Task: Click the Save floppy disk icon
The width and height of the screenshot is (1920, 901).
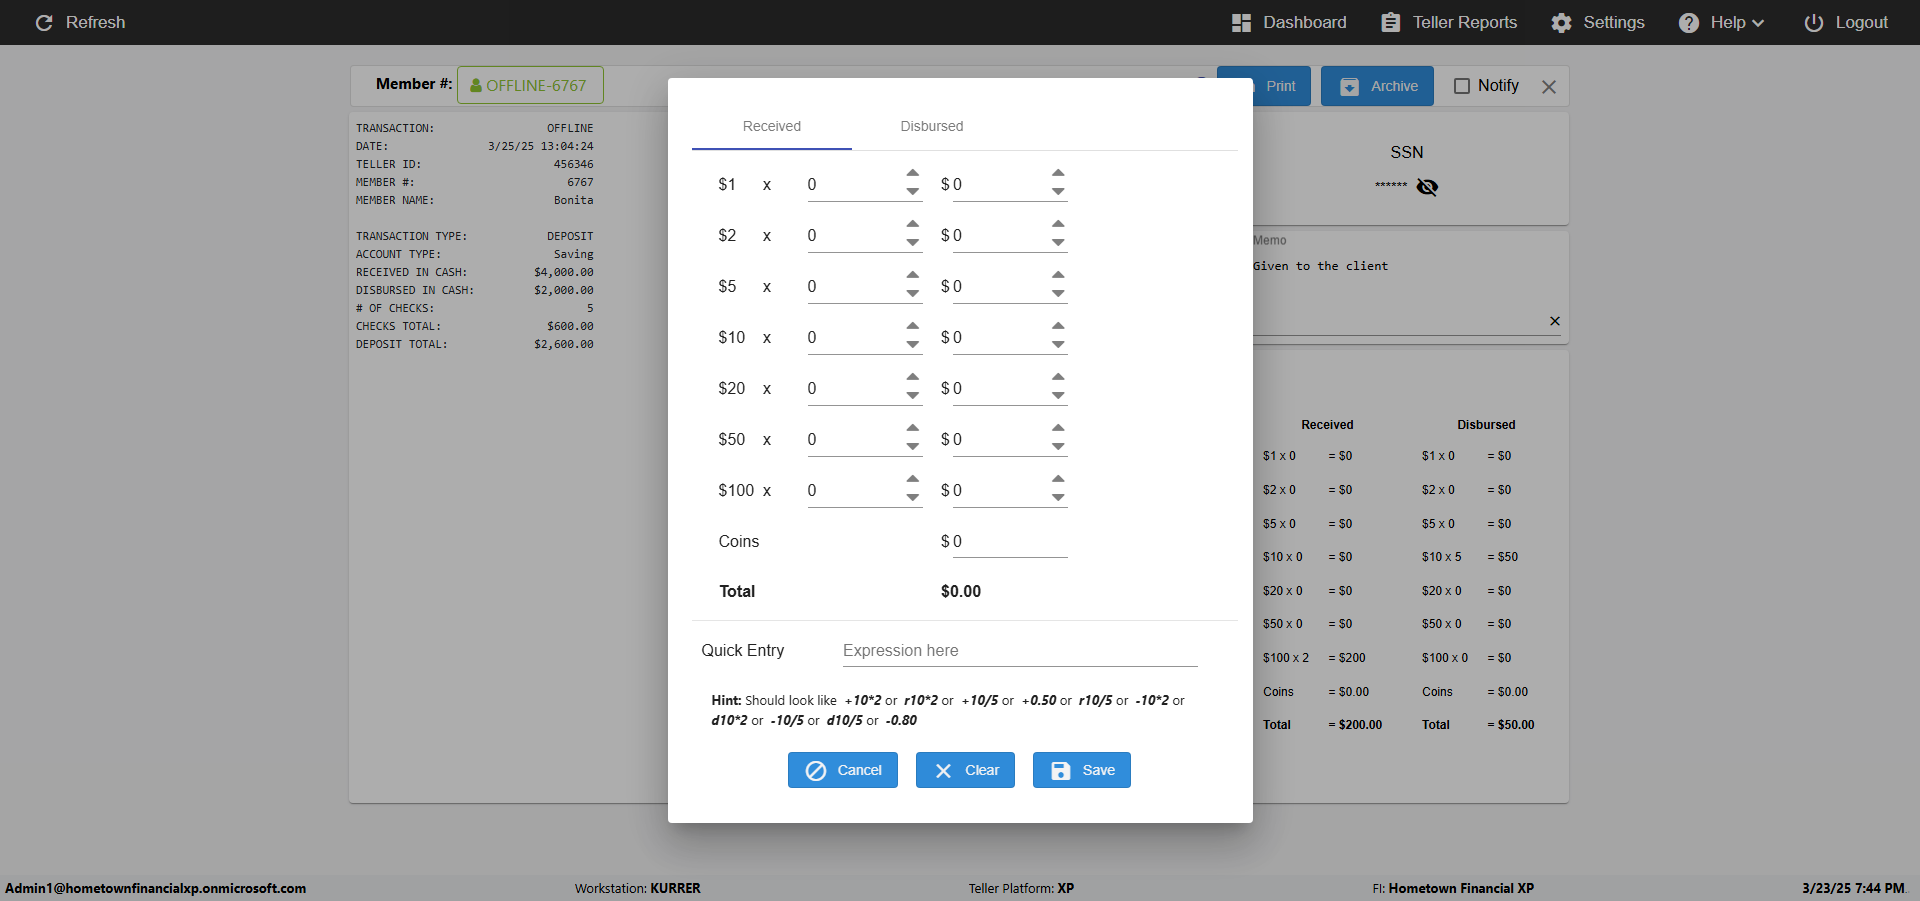Action: (x=1061, y=771)
